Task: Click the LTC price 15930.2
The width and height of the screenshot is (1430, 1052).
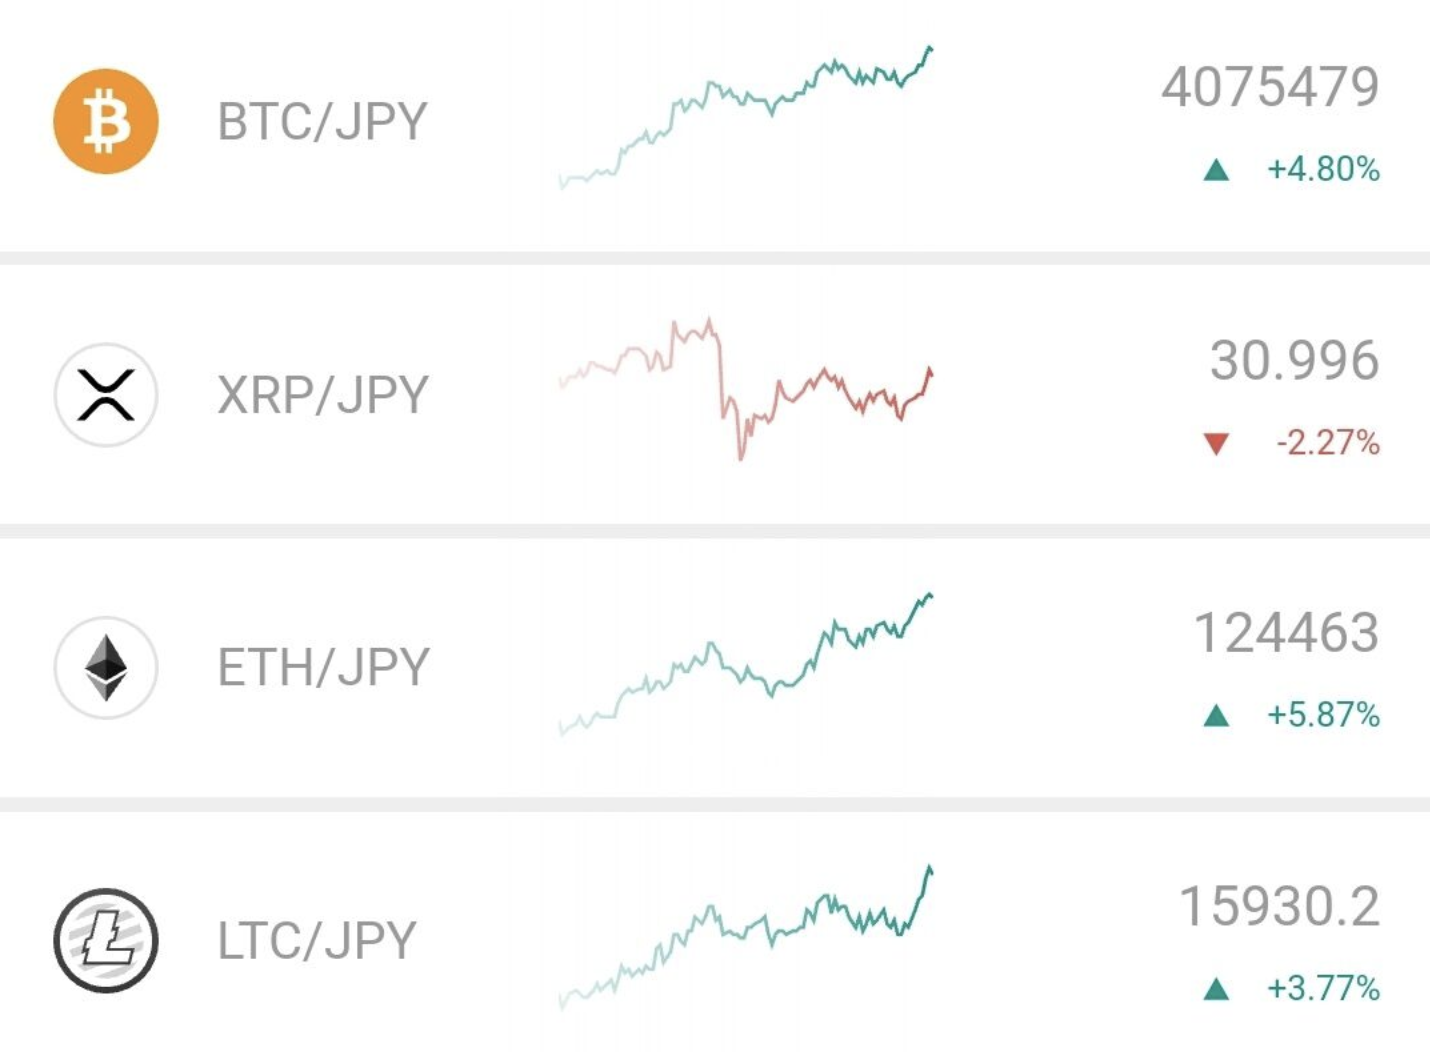Action: 1280,906
